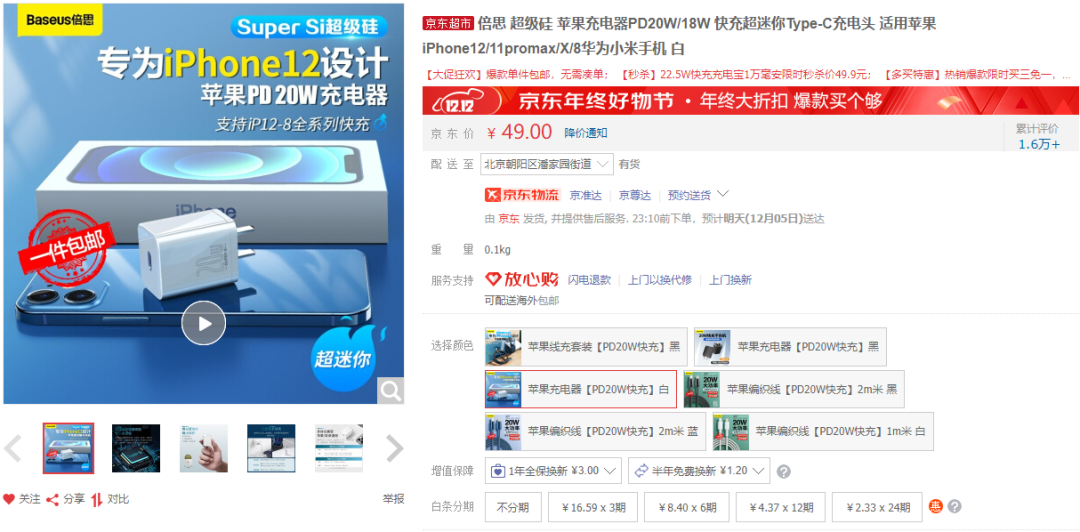Click the 半年免费换新 swap arrows icon
1080x532 pixels.
tap(641, 471)
